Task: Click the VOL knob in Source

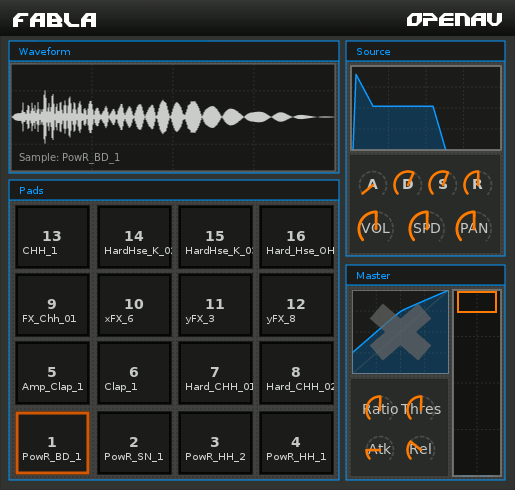Action: pyautogui.click(x=376, y=228)
